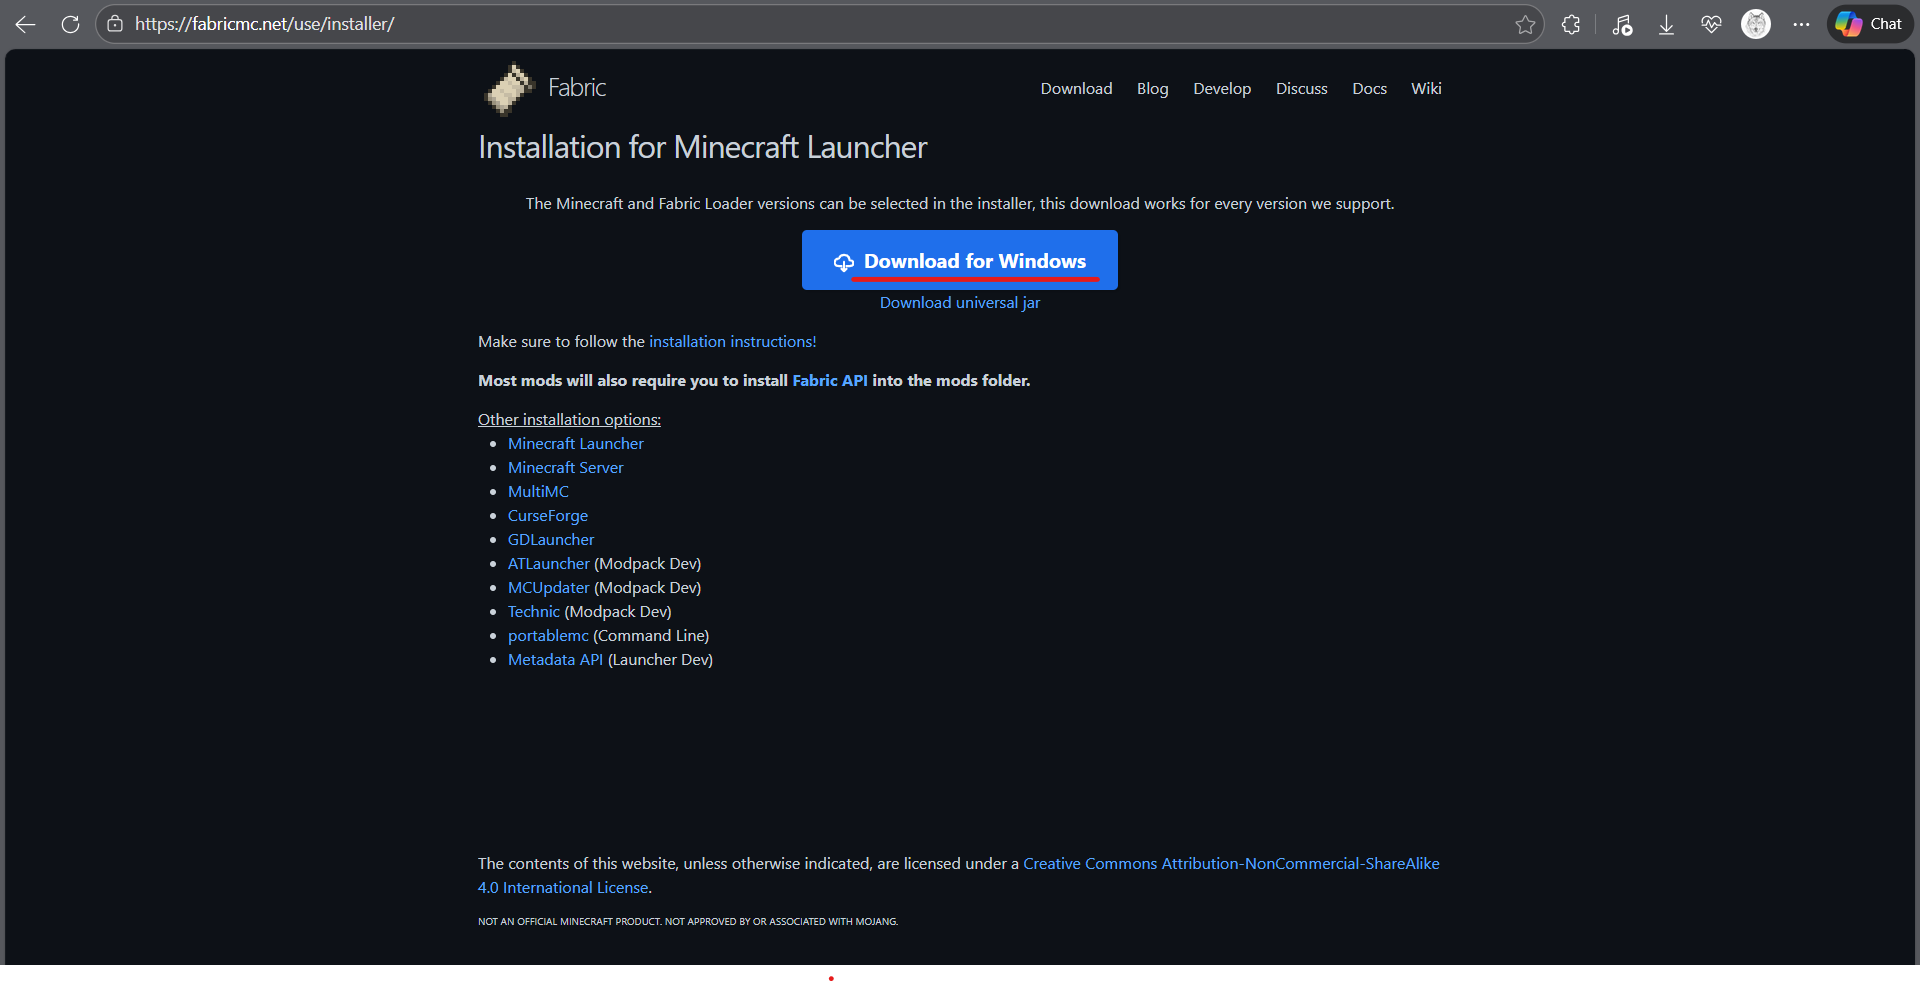Open the three-dot settings and more menu
Image resolution: width=1920 pixels, height=982 pixels.
[1801, 24]
